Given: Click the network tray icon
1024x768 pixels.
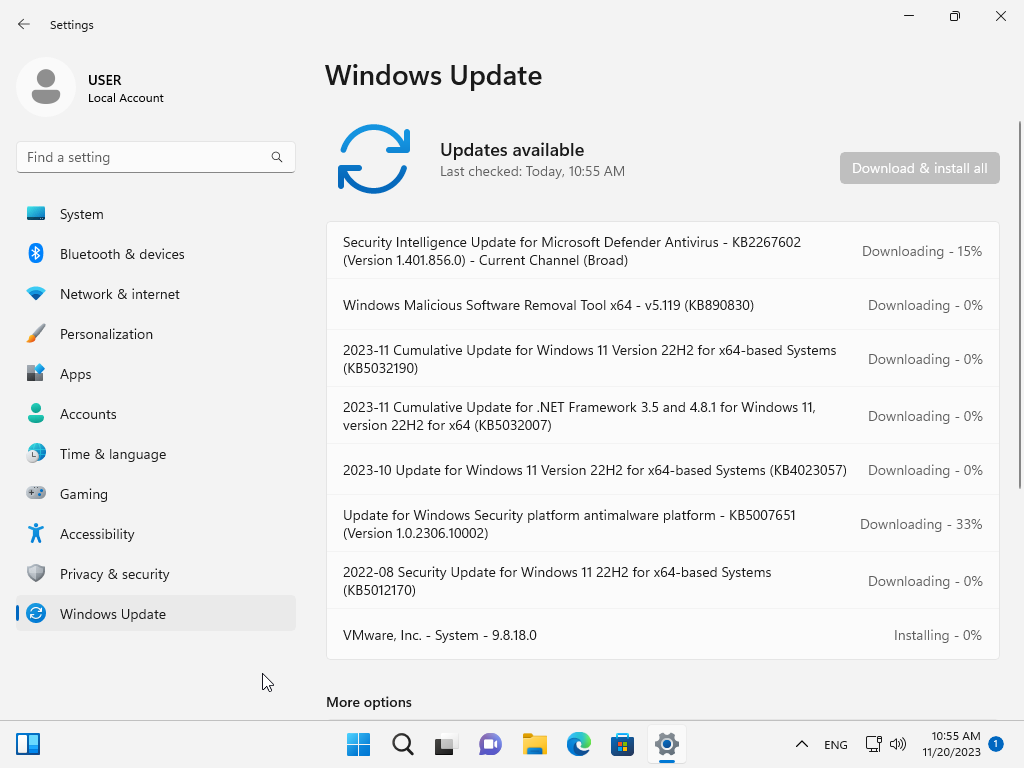Looking at the screenshot, I should tap(873, 744).
